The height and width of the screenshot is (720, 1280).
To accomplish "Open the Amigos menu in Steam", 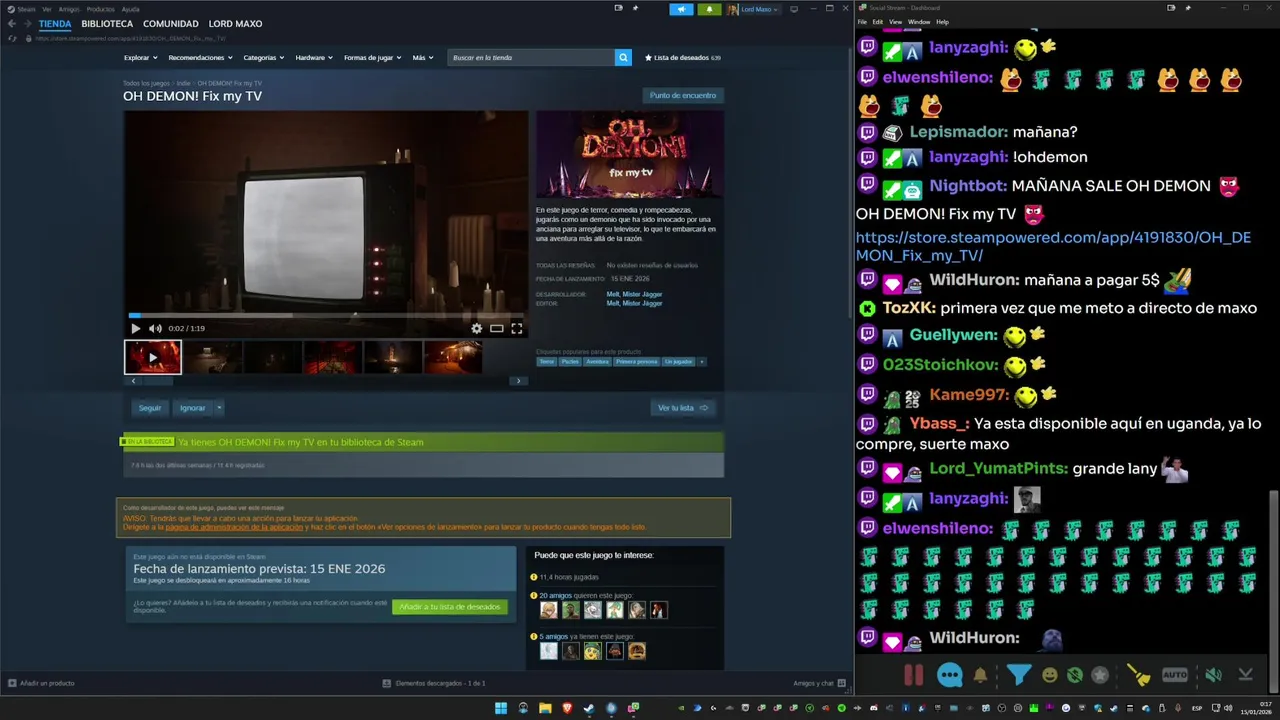I will 69,9.
